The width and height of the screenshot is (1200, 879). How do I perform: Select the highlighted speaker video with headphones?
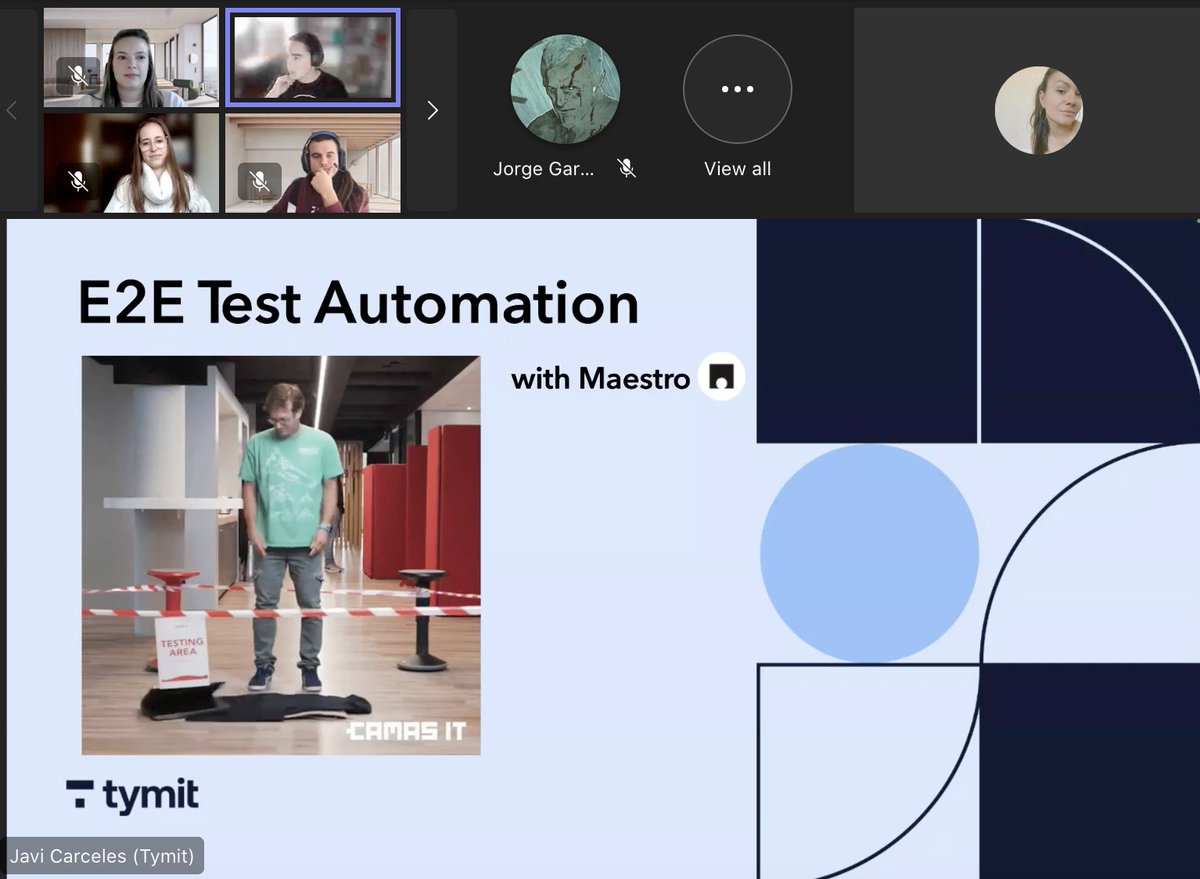(x=313, y=57)
